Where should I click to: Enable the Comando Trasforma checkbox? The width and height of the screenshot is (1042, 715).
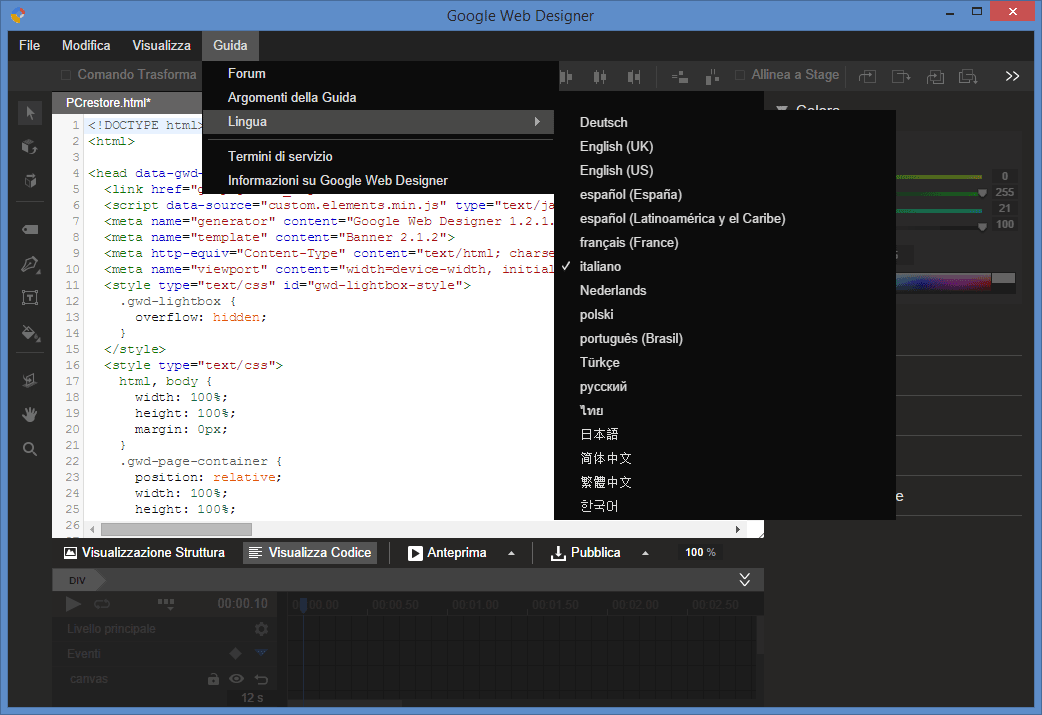(x=66, y=75)
